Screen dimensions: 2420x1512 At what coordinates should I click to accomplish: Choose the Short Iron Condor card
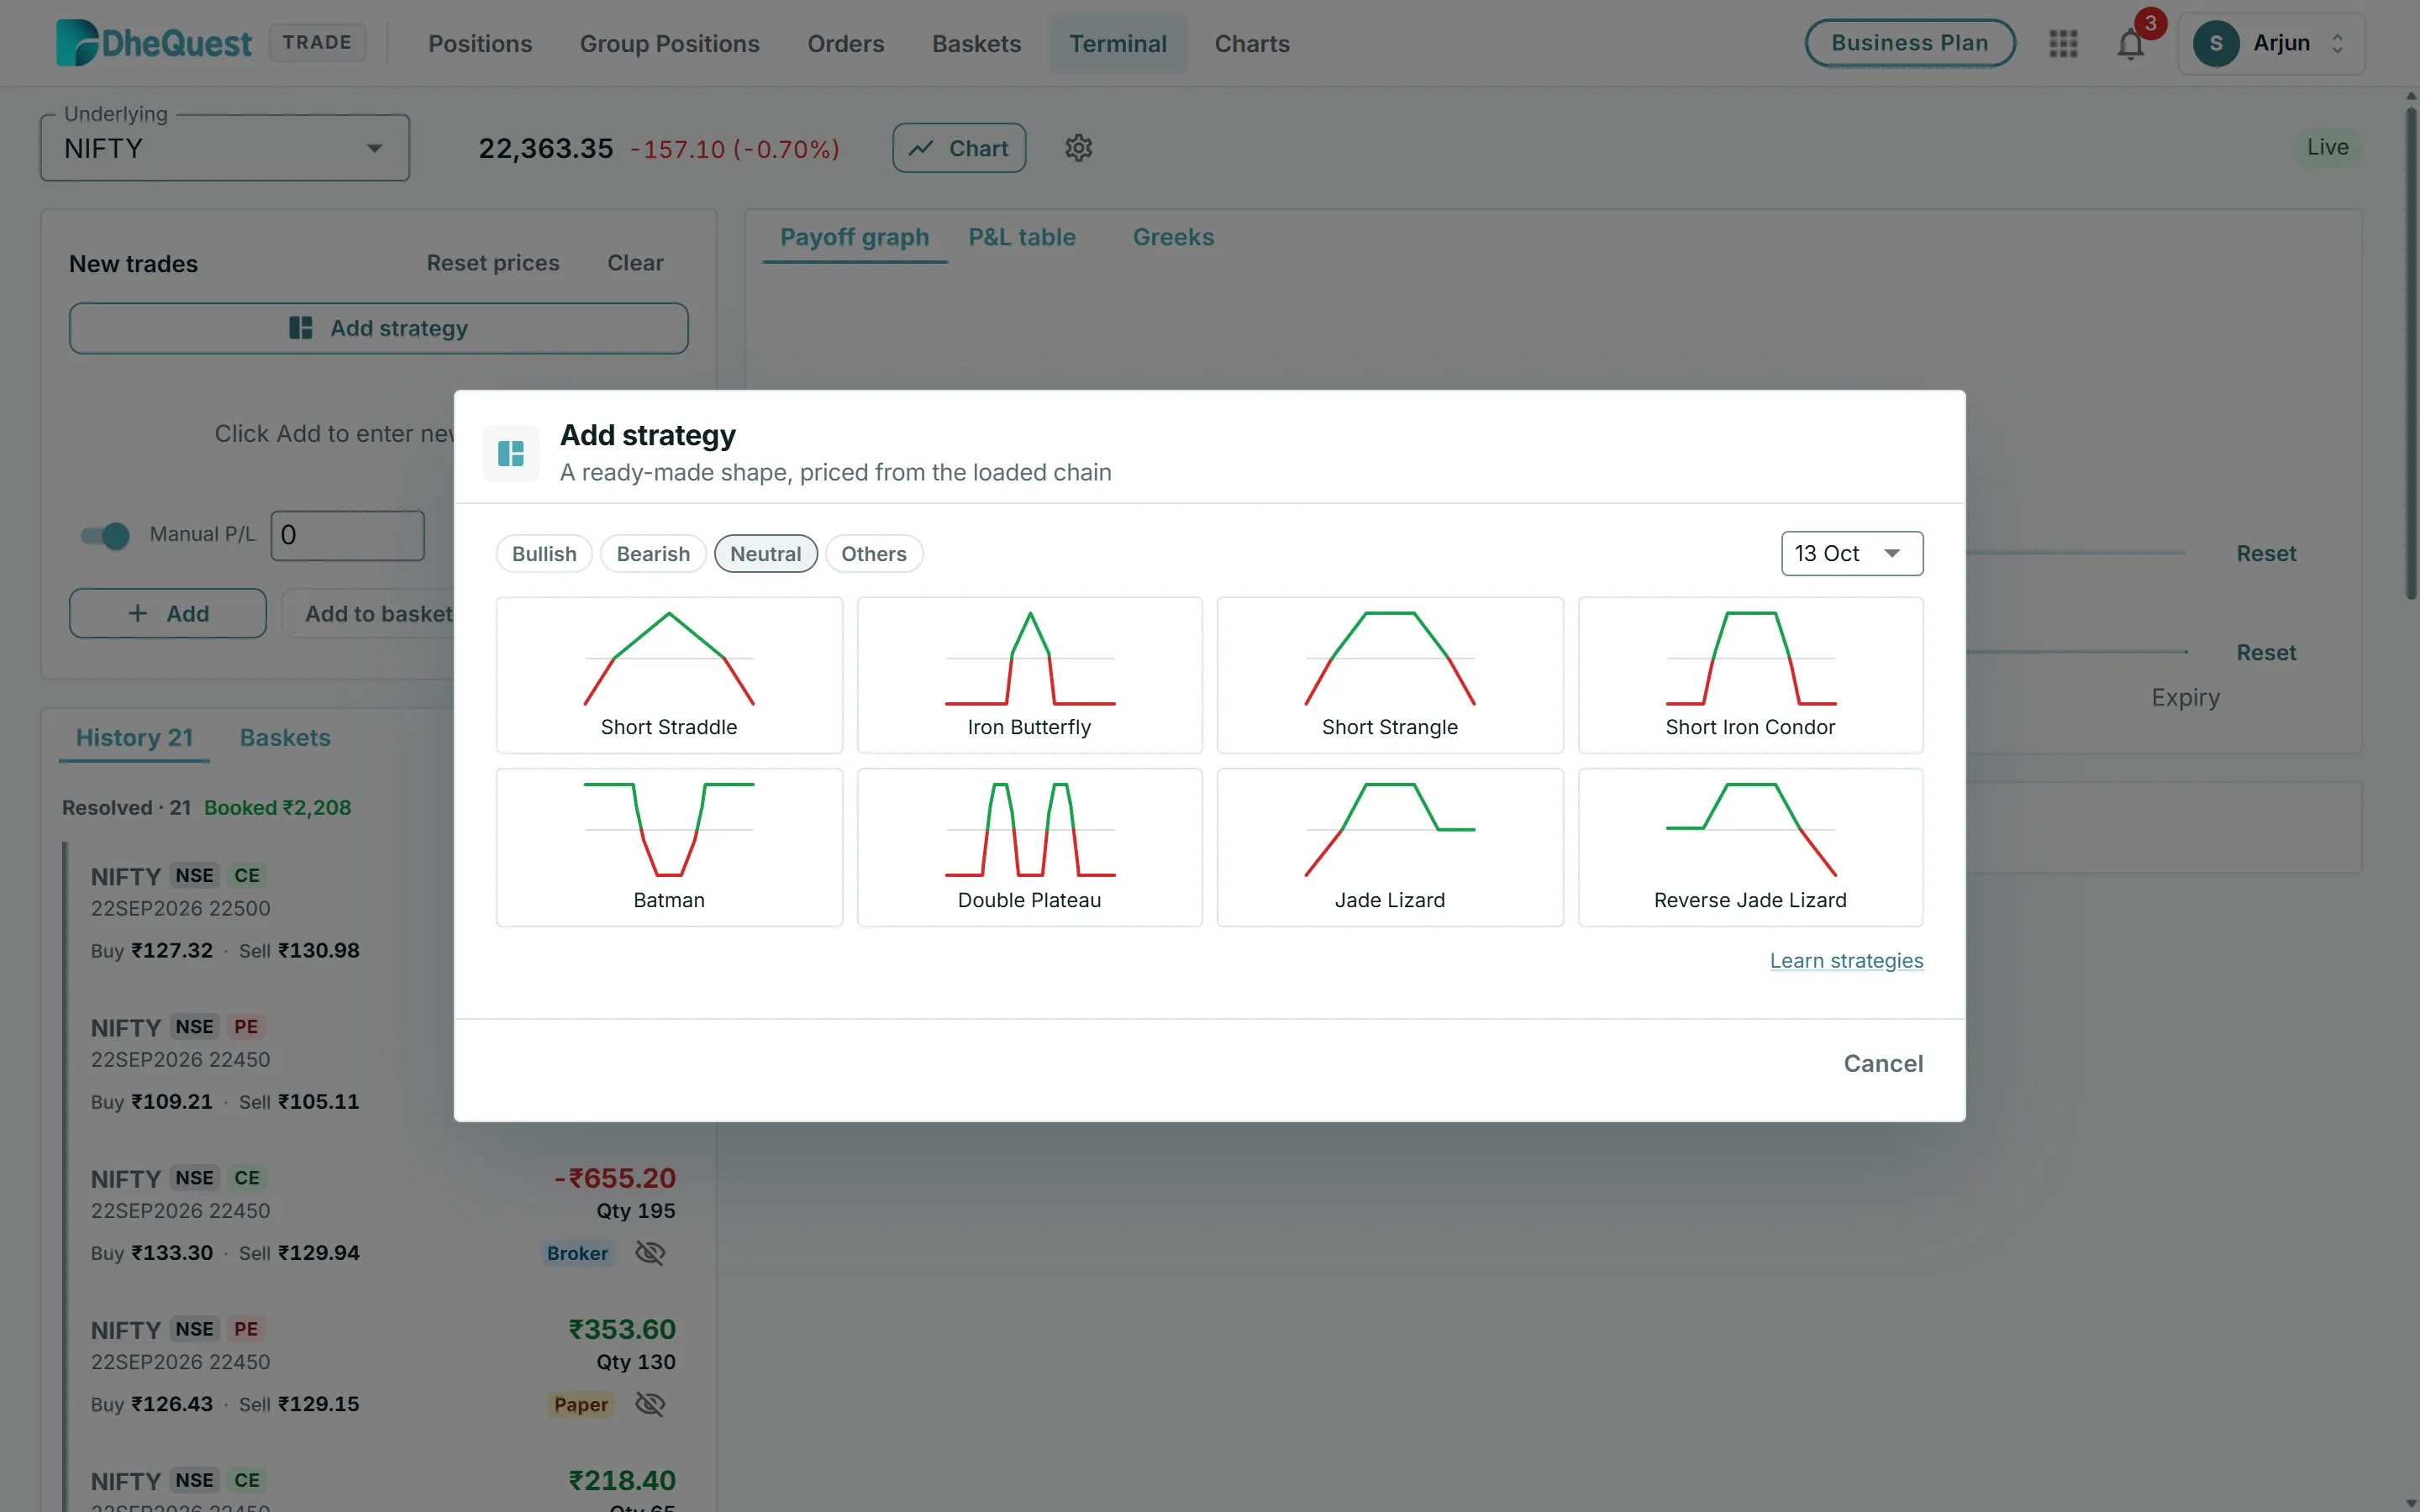pyautogui.click(x=1750, y=675)
